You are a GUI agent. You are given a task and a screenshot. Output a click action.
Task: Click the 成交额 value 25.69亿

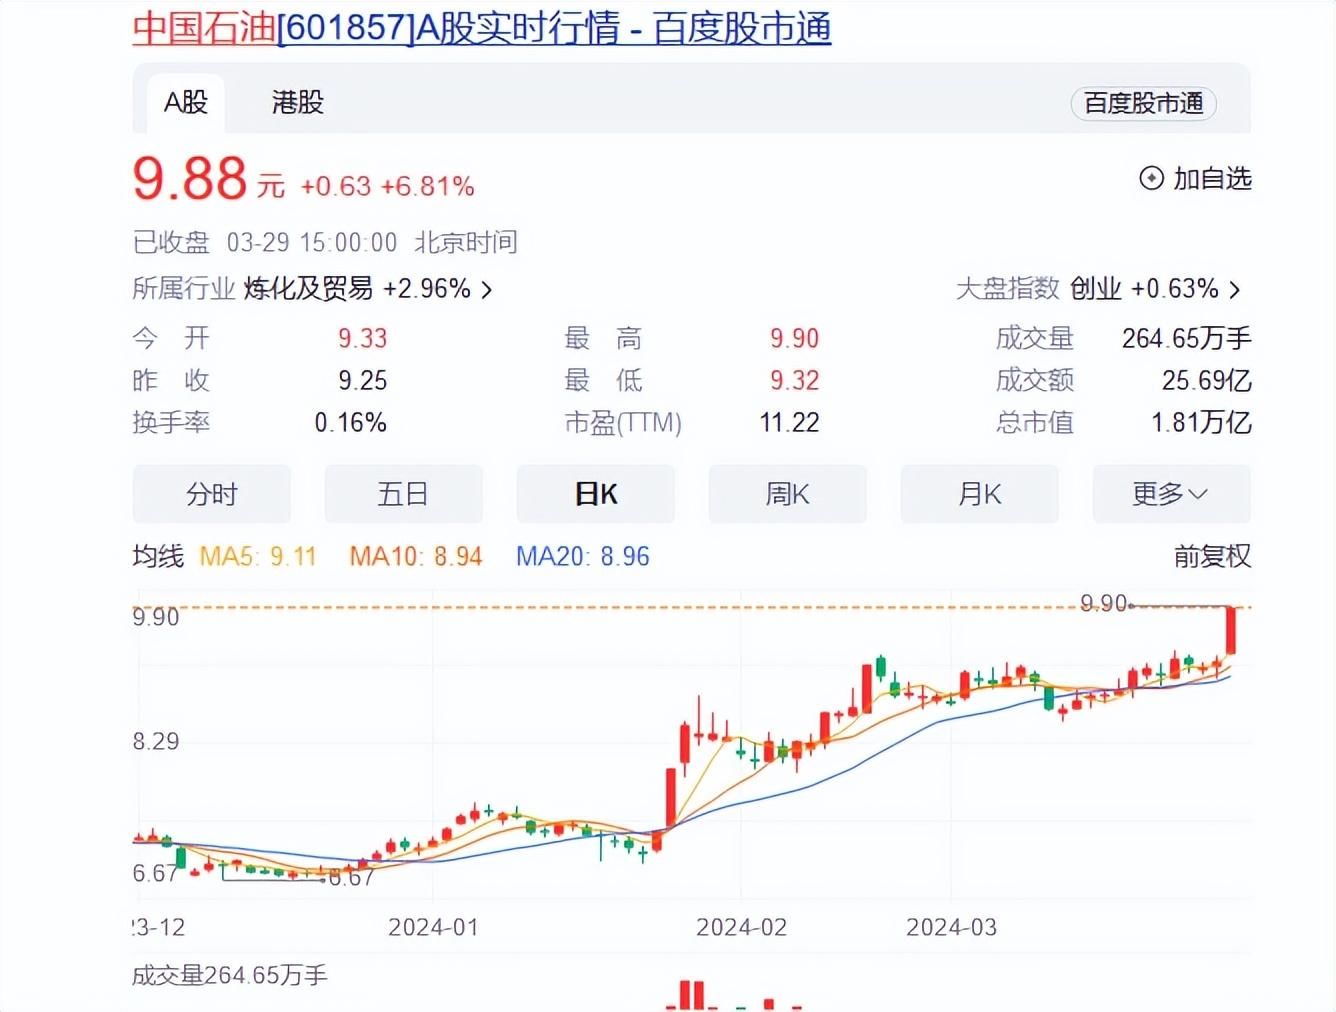(1206, 380)
